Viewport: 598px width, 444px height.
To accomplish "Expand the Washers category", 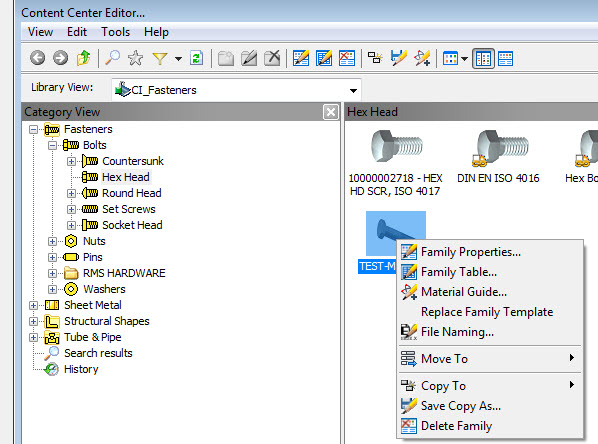I will coord(53,290).
